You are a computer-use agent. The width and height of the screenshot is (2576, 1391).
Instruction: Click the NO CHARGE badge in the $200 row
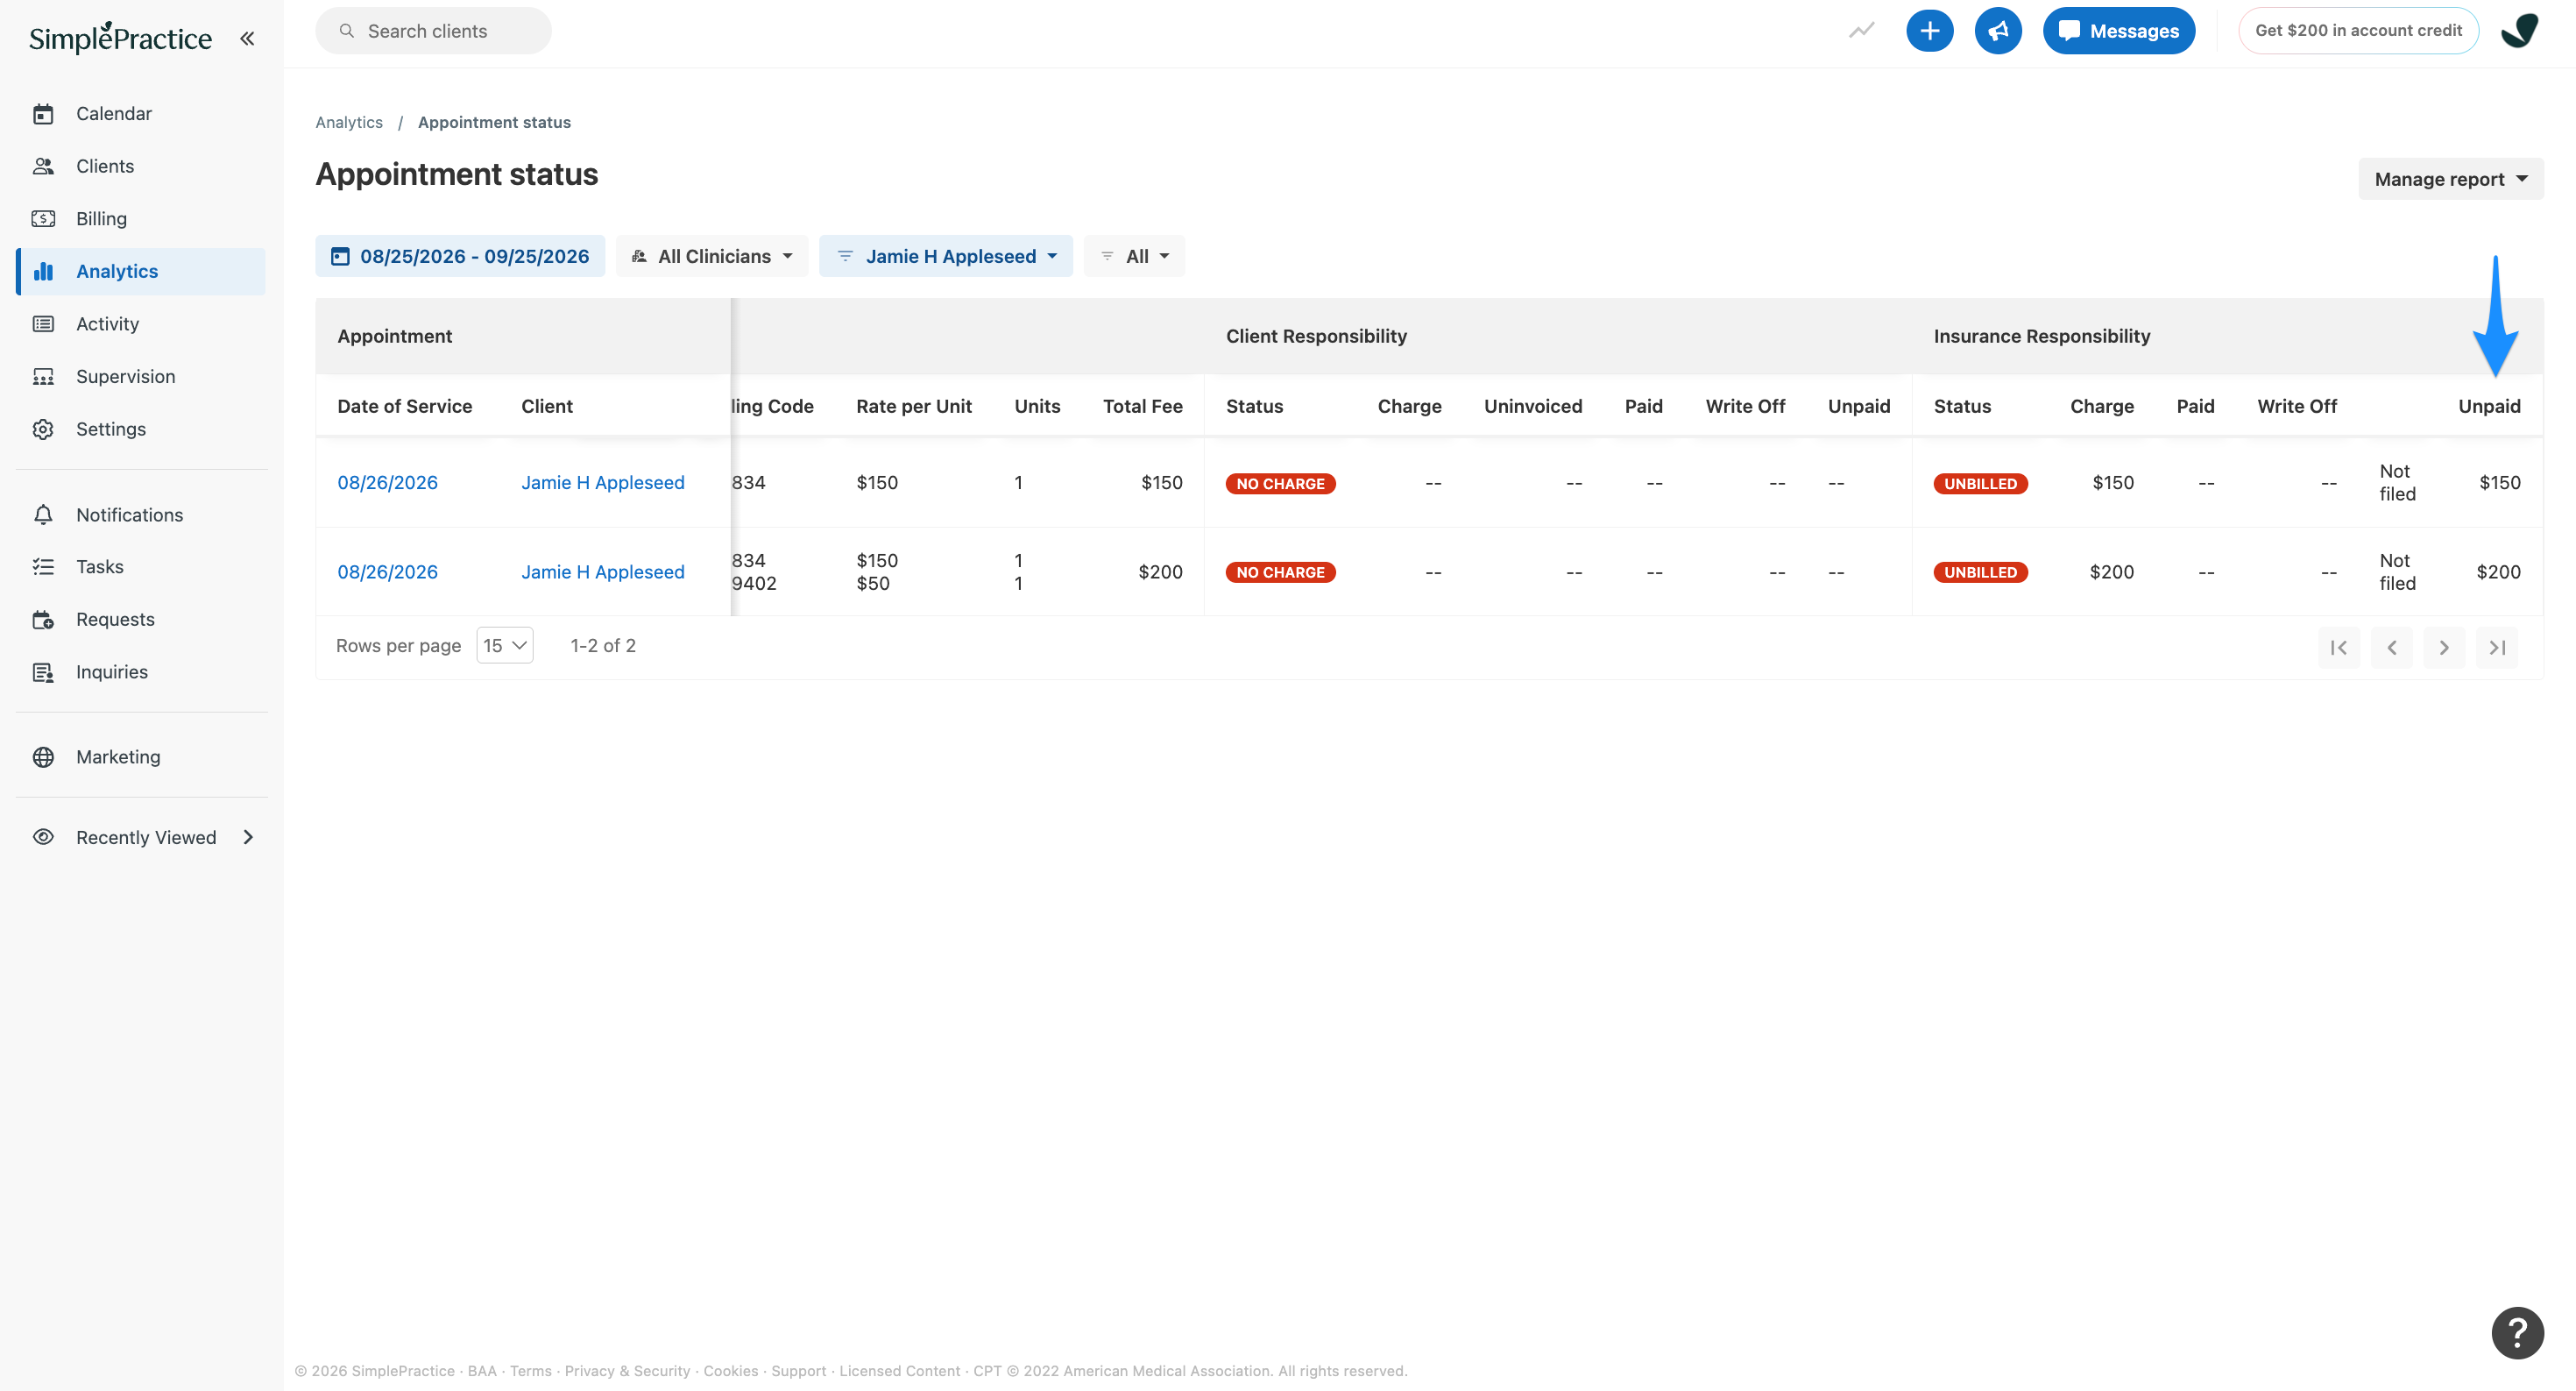[x=1280, y=573]
